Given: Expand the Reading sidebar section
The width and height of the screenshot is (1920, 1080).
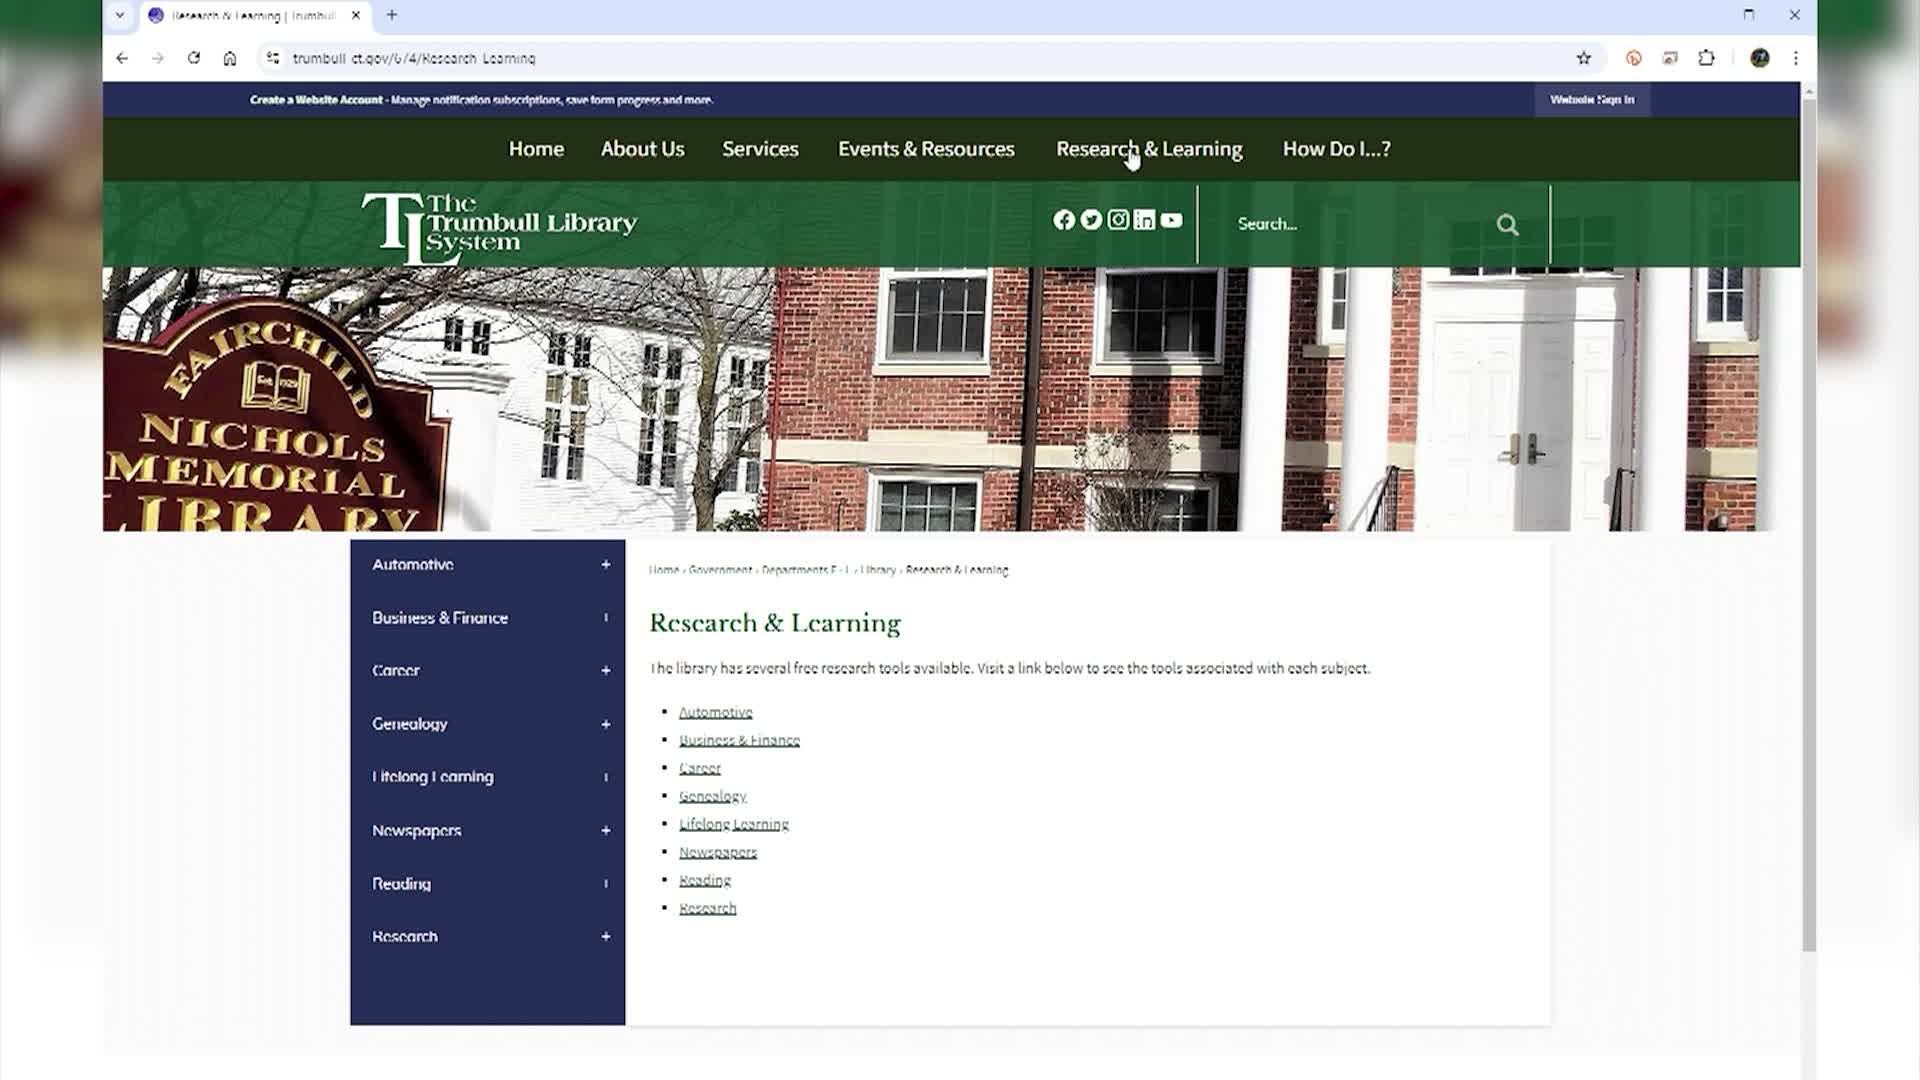Looking at the screenshot, I should [x=606, y=884].
